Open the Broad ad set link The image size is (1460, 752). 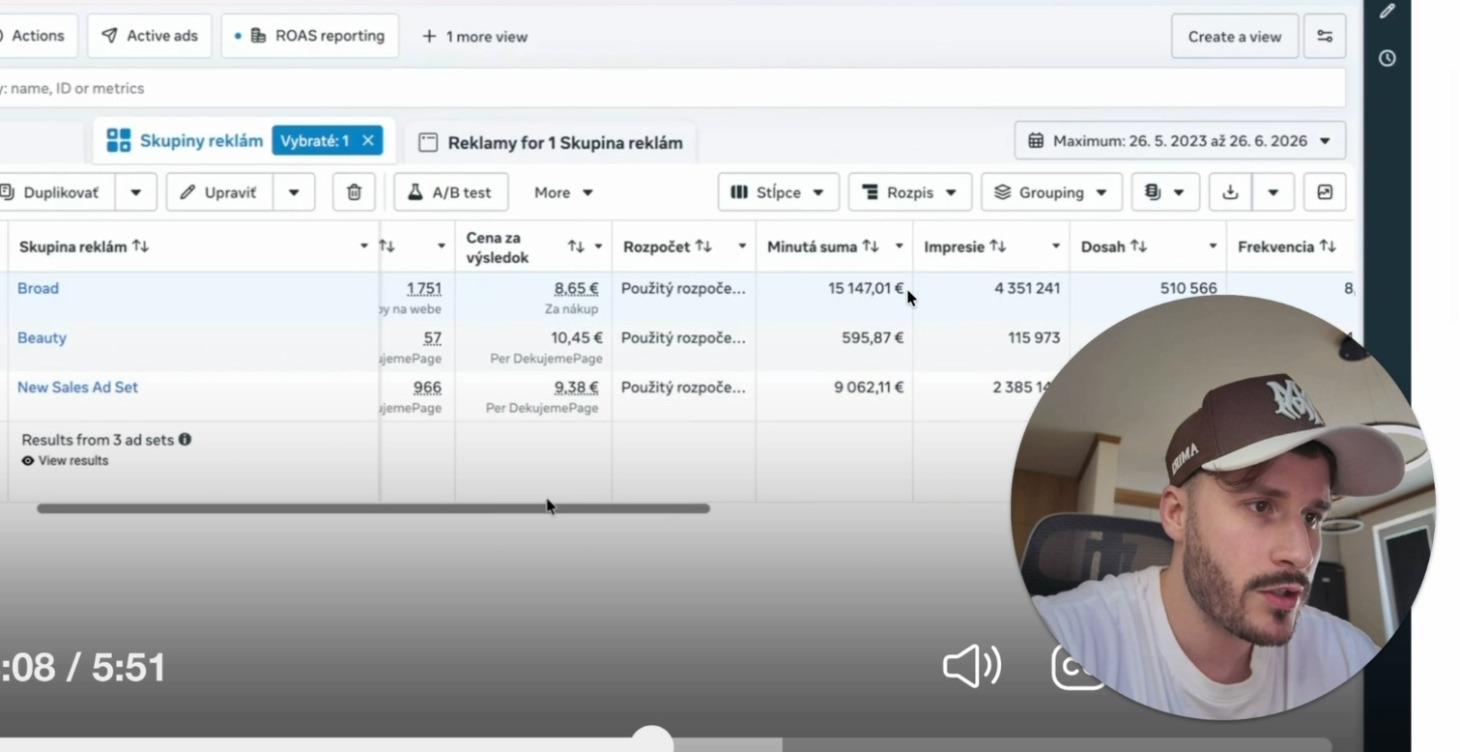click(x=38, y=288)
